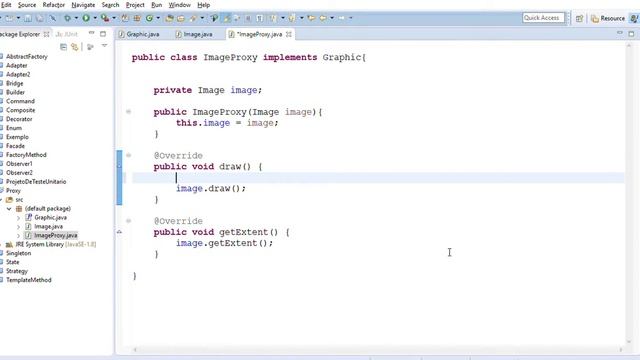Click the Save All toolbar icon

(x=40, y=18)
